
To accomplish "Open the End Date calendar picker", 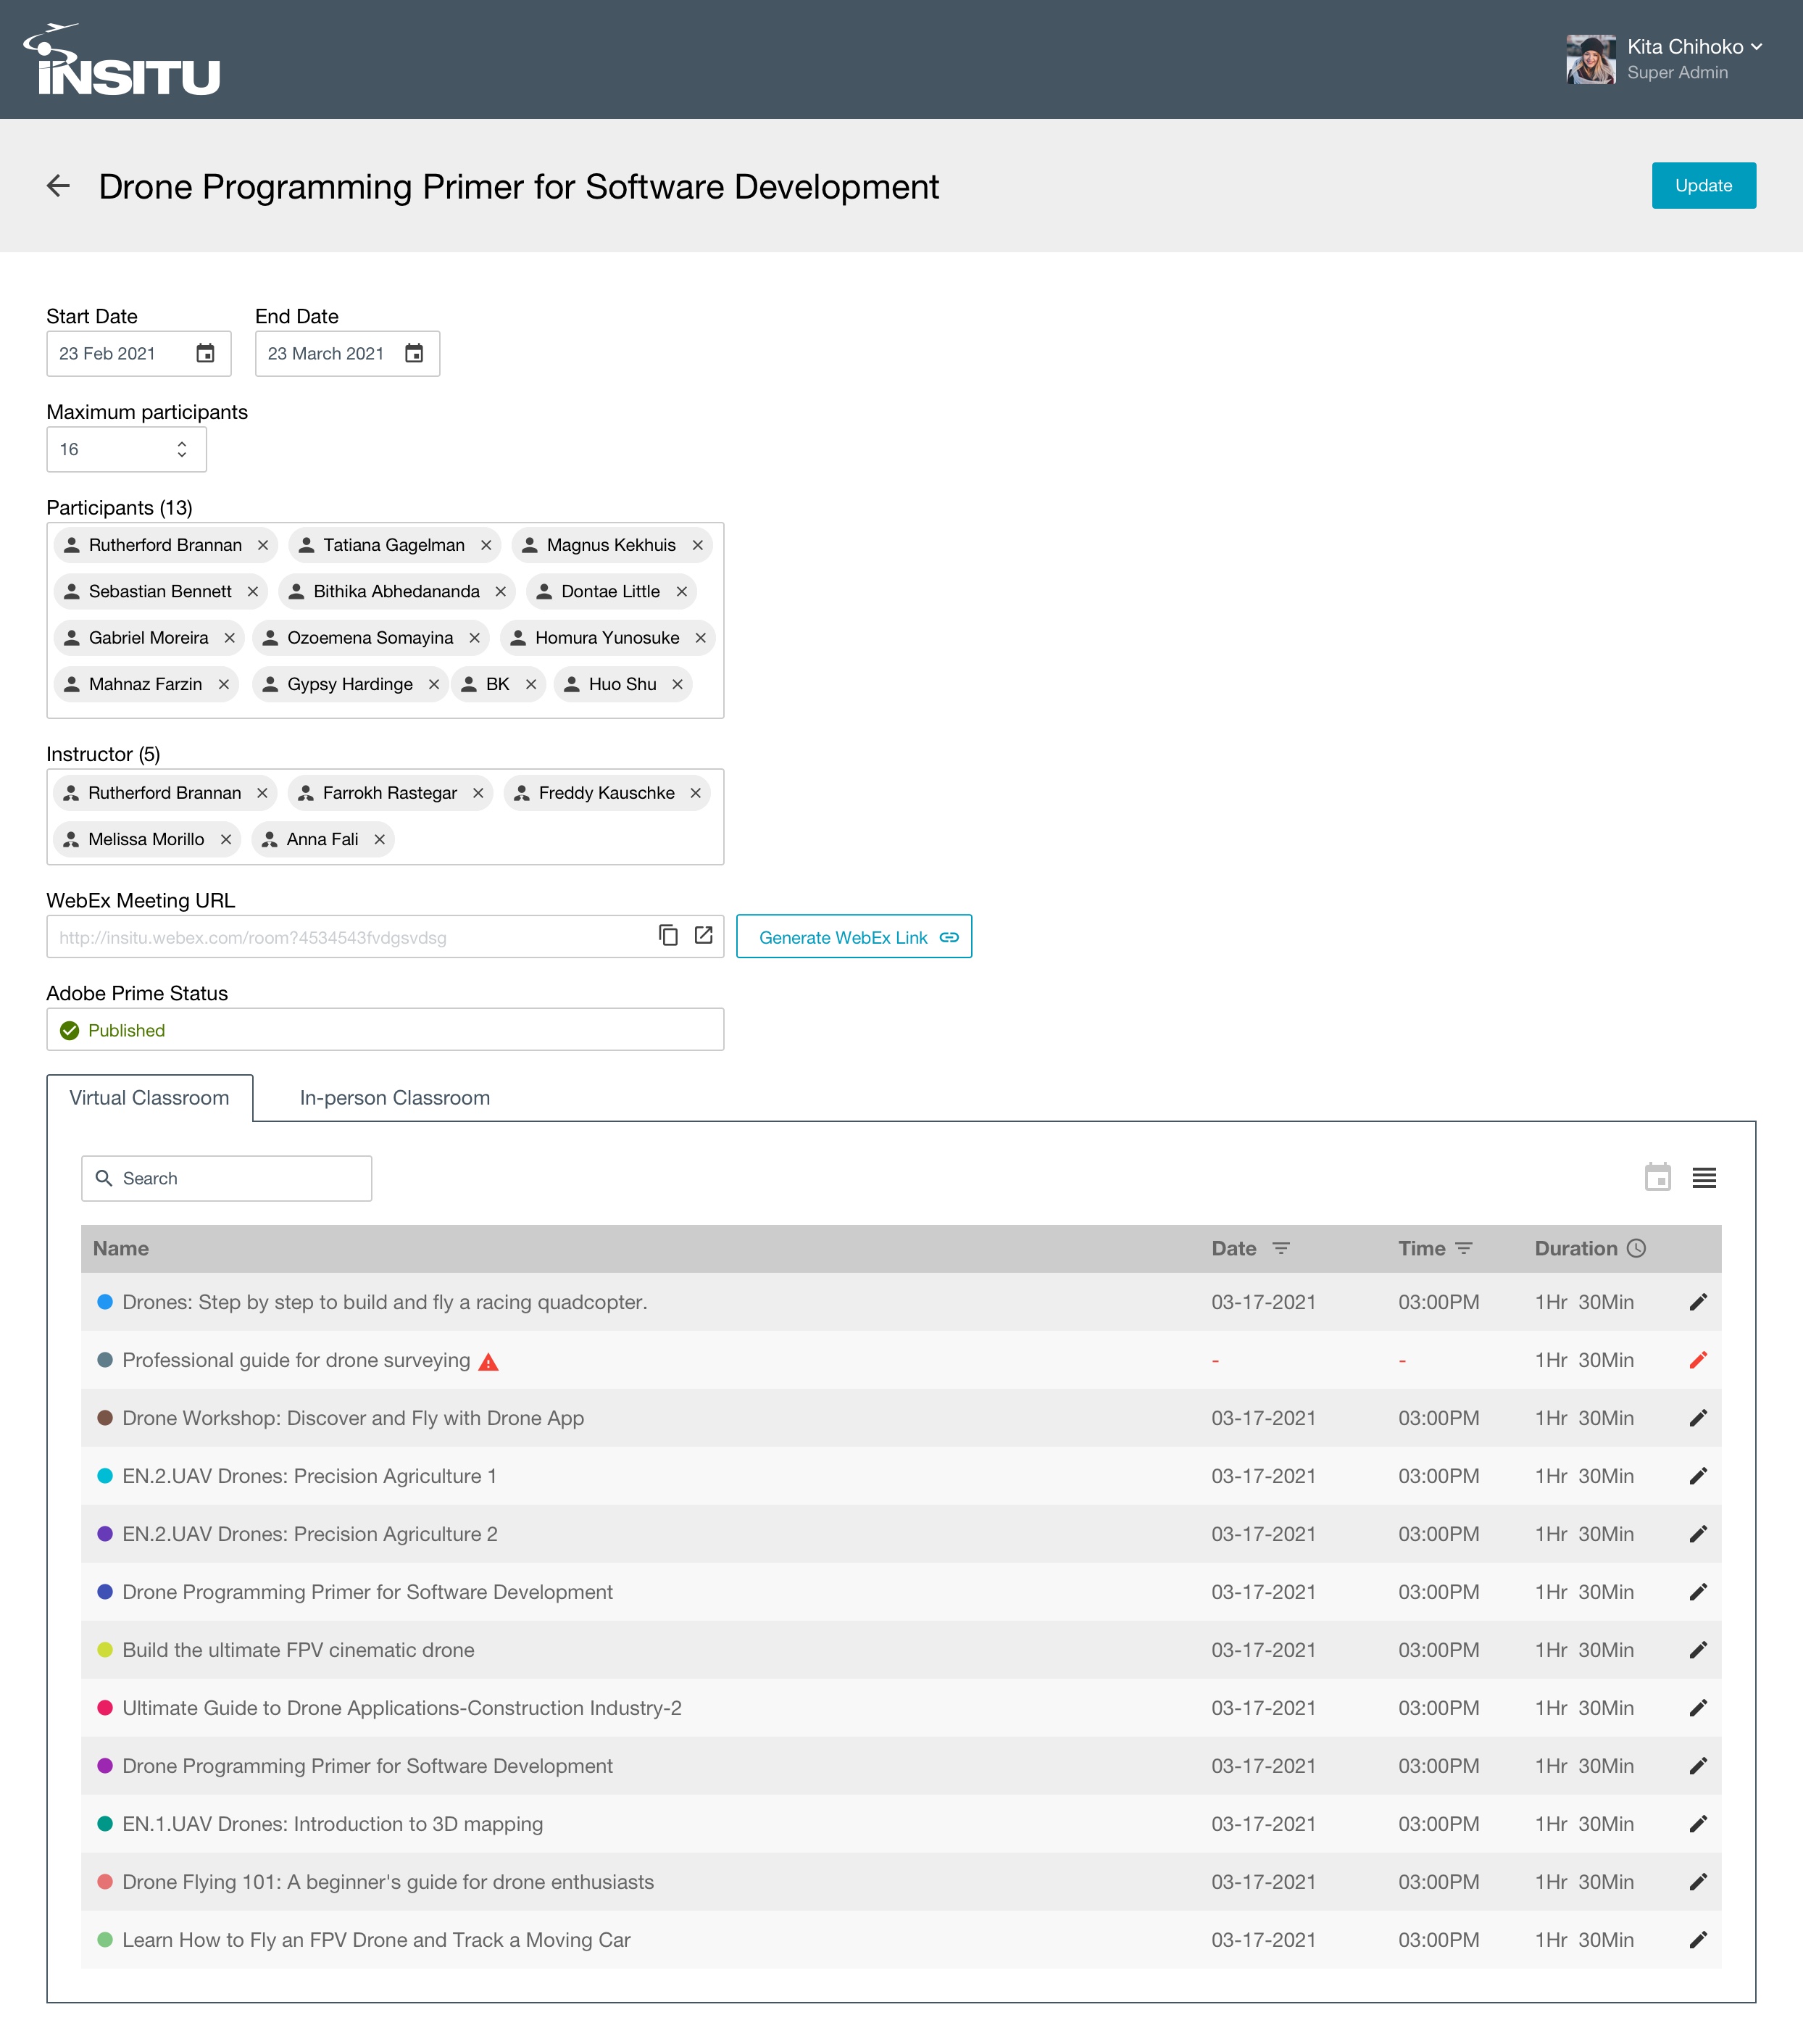I will [x=414, y=353].
